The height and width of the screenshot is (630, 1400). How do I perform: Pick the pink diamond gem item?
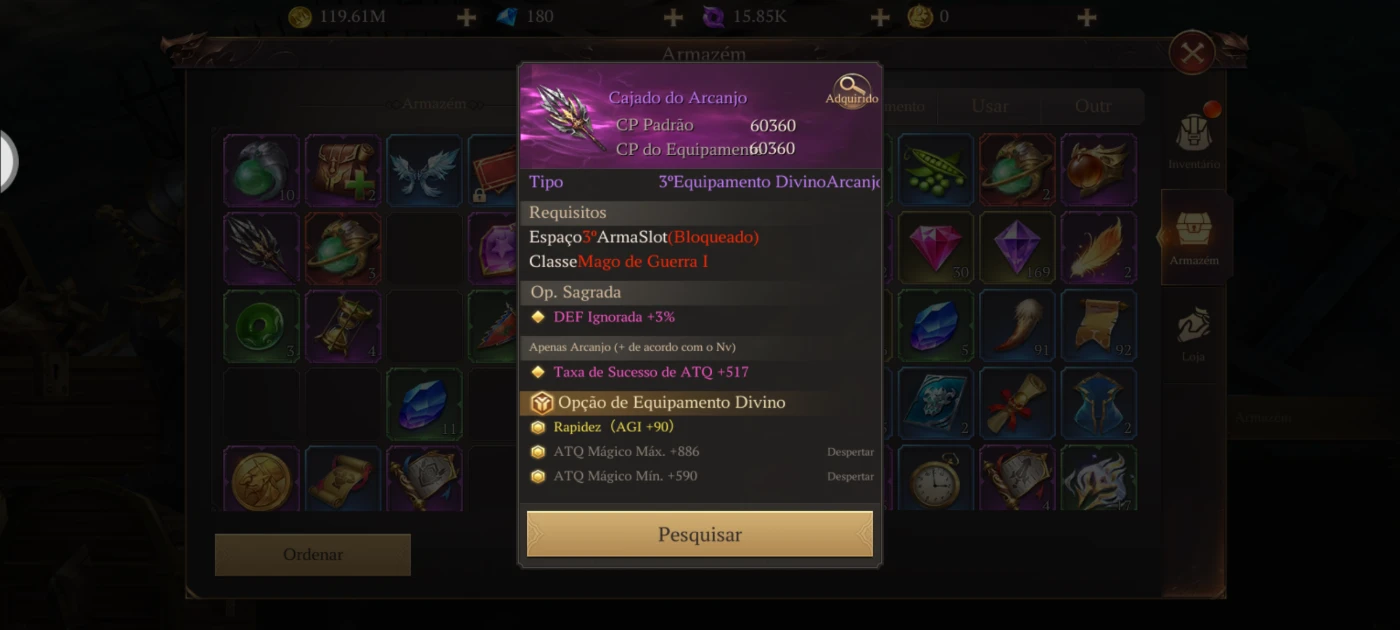pos(935,247)
